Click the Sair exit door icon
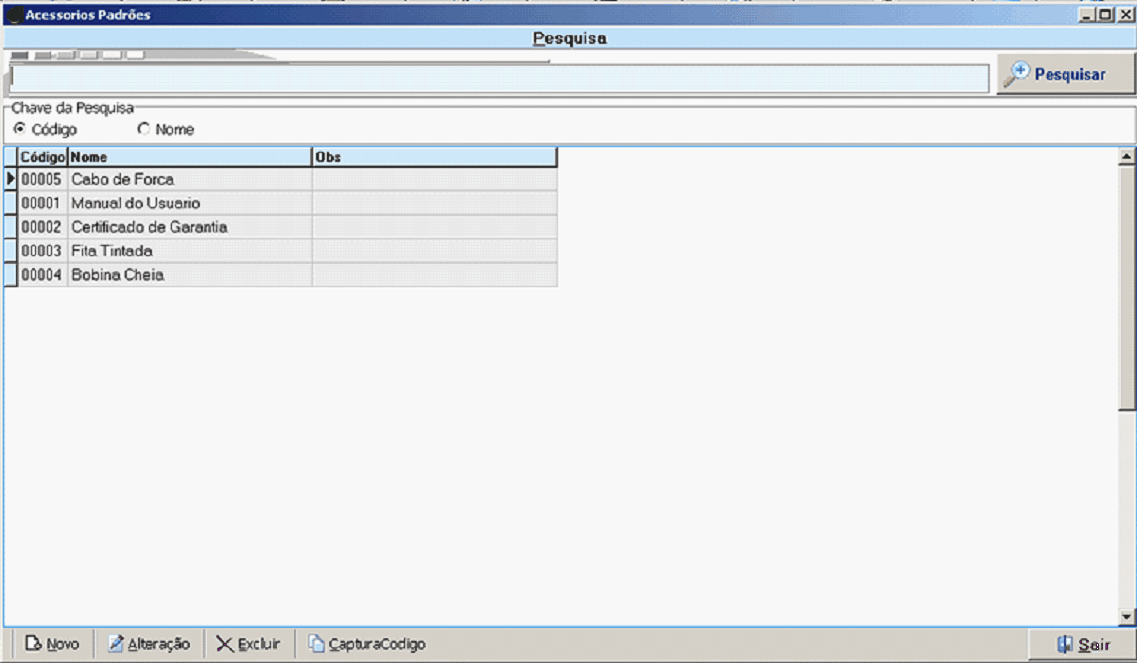 point(1065,644)
